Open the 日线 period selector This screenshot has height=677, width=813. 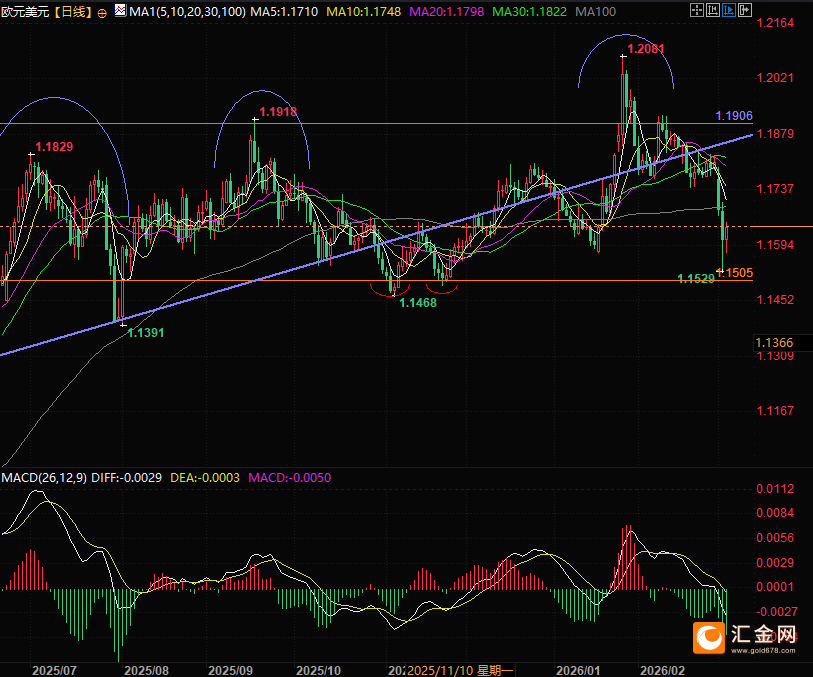point(71,12)
